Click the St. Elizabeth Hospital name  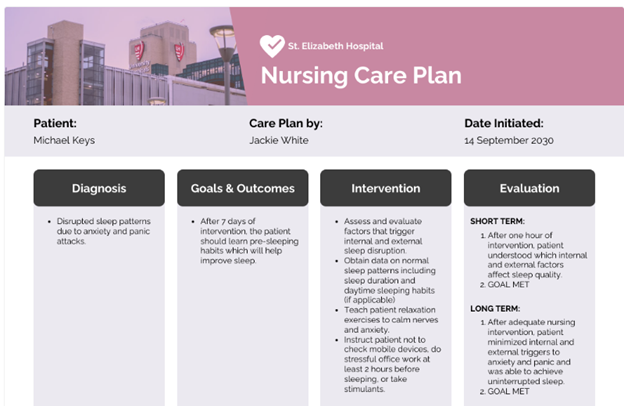[x=335, y=46]
